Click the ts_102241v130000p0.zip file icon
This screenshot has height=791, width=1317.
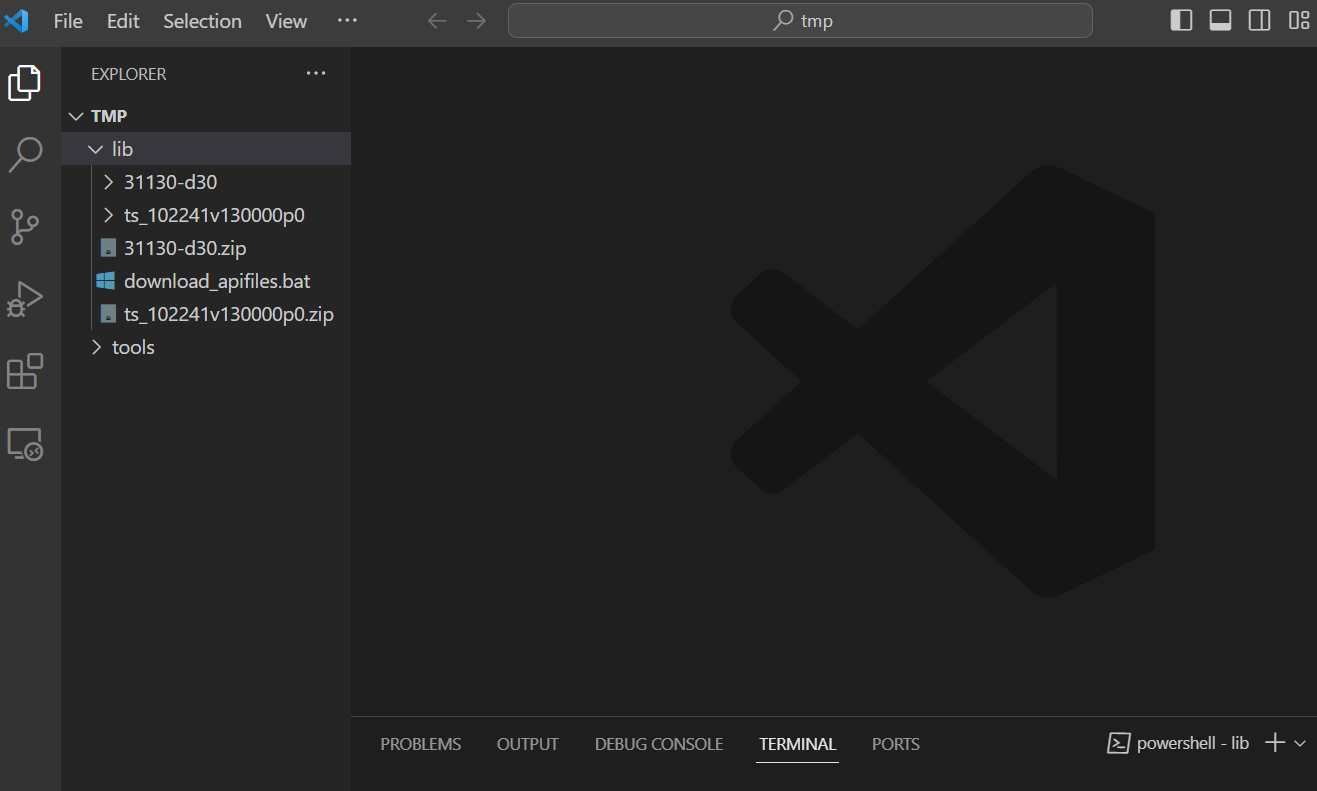108,314
